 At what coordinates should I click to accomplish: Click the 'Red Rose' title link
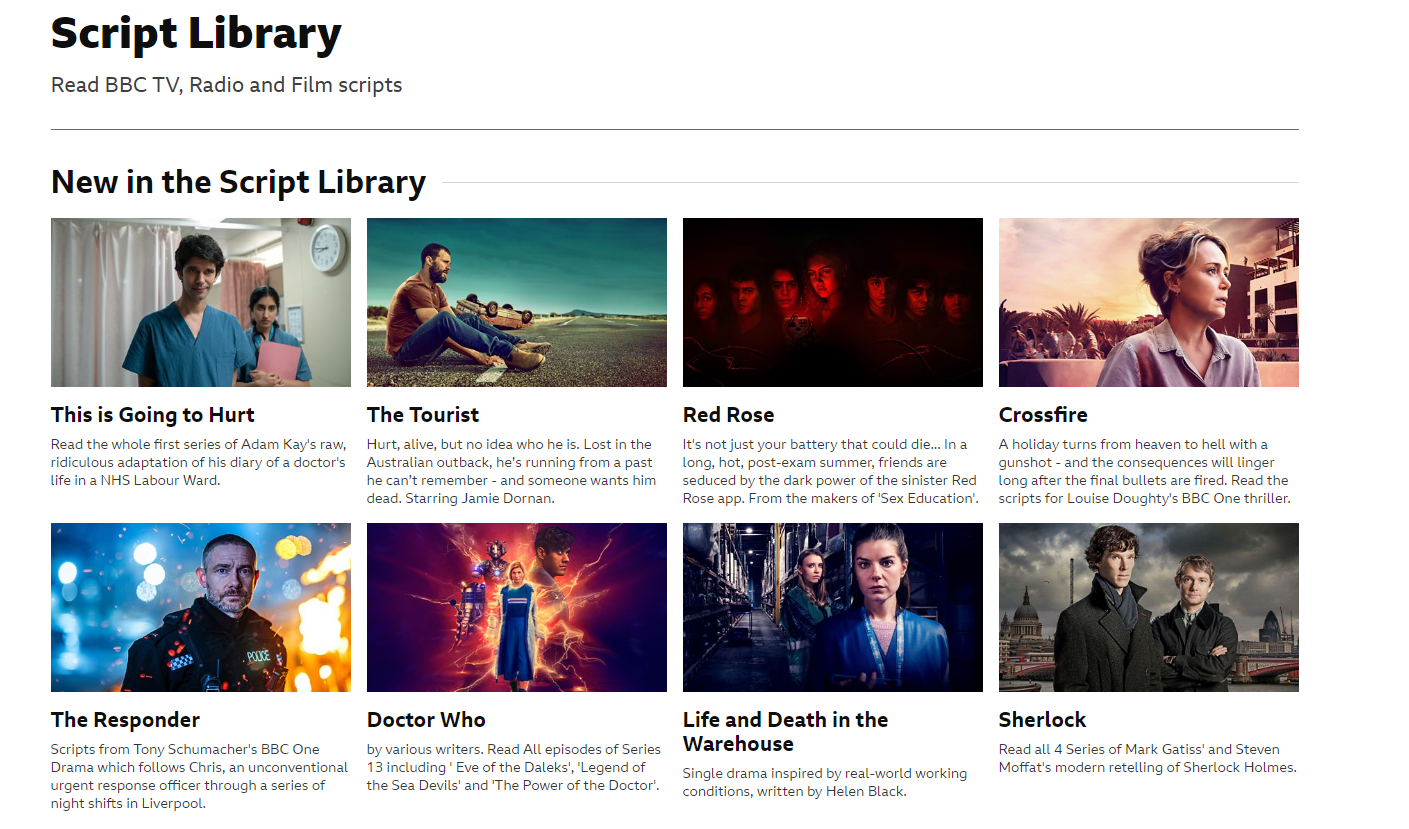point(729,415)
